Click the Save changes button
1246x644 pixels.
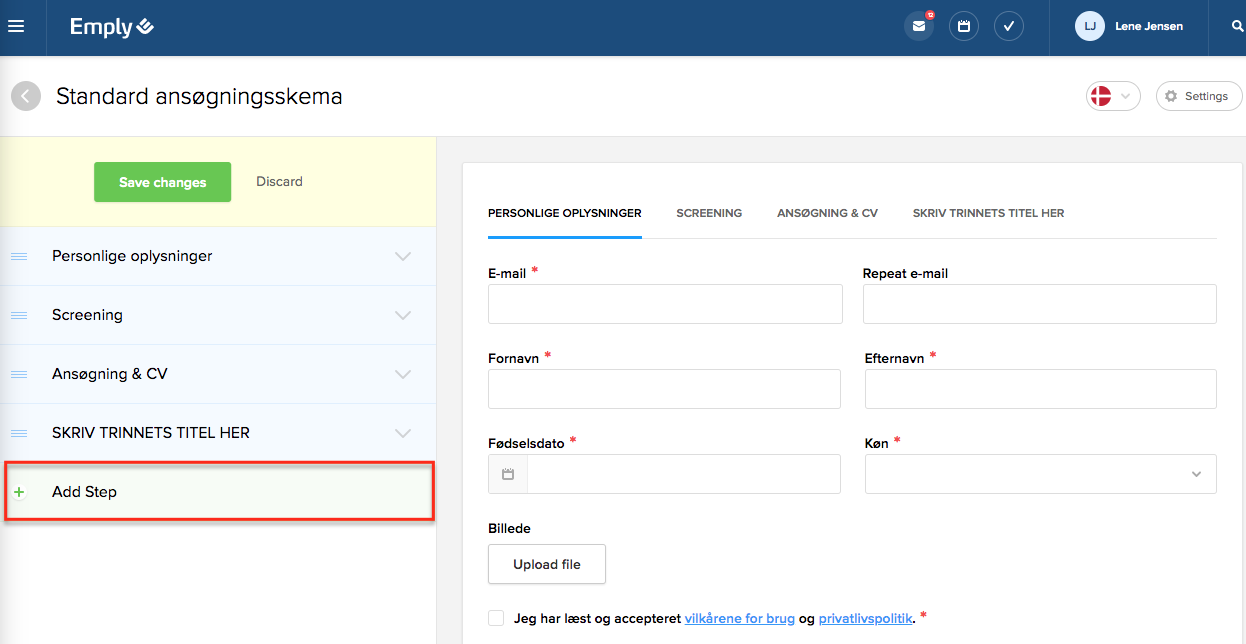162,182
